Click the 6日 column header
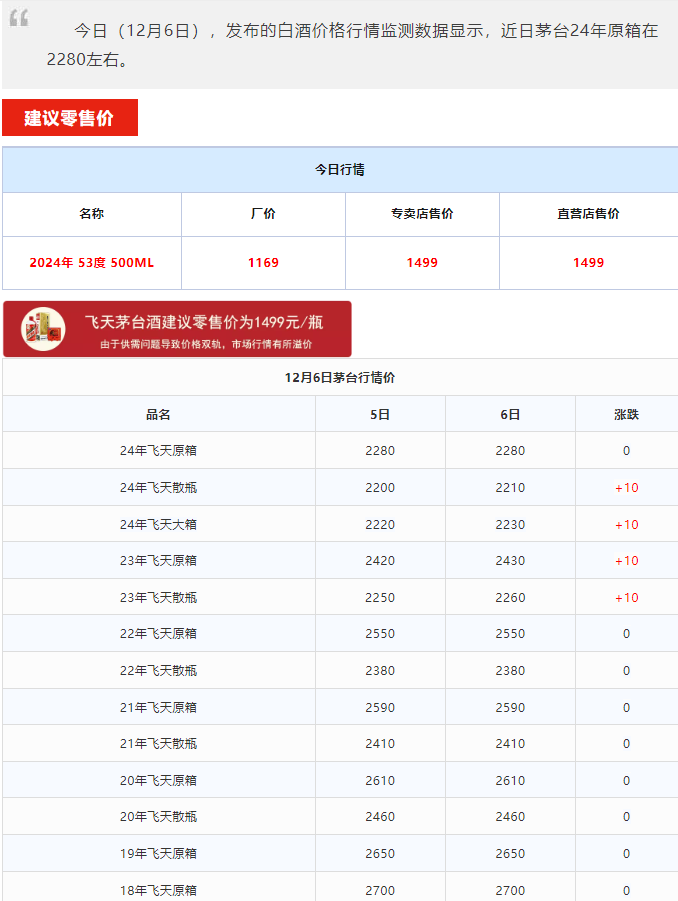This screenshot has width=678, height=901. 510,414
